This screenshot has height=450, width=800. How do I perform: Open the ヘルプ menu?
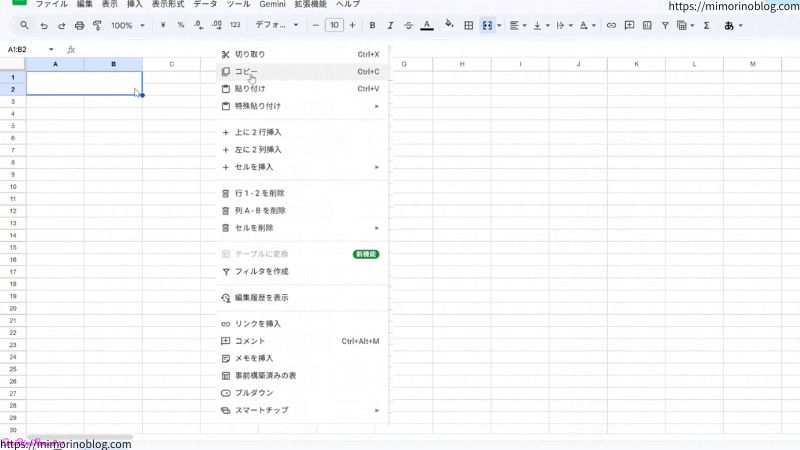(348, 4)
